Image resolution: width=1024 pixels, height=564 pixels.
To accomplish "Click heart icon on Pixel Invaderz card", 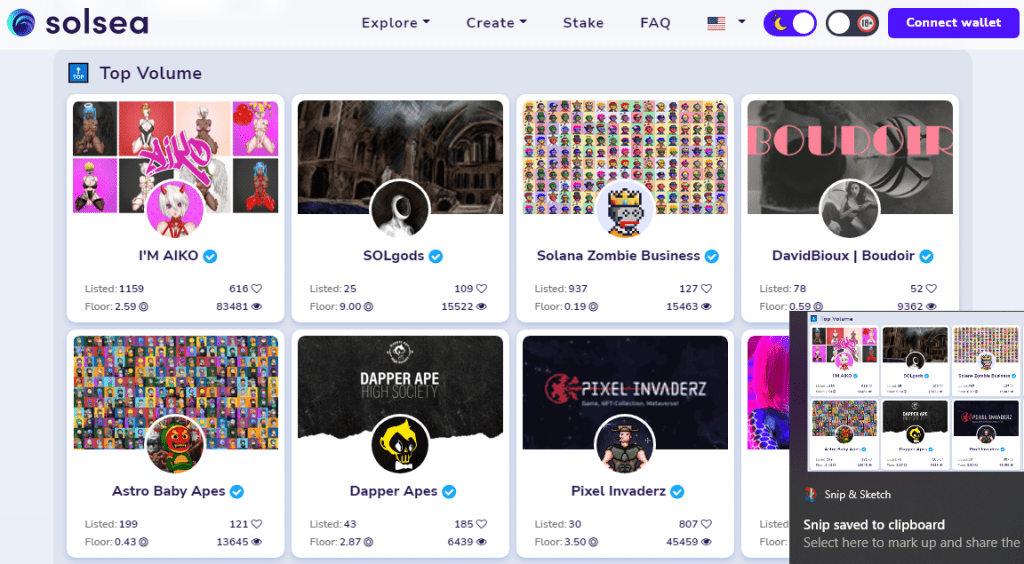I will (x=707, y=524).
